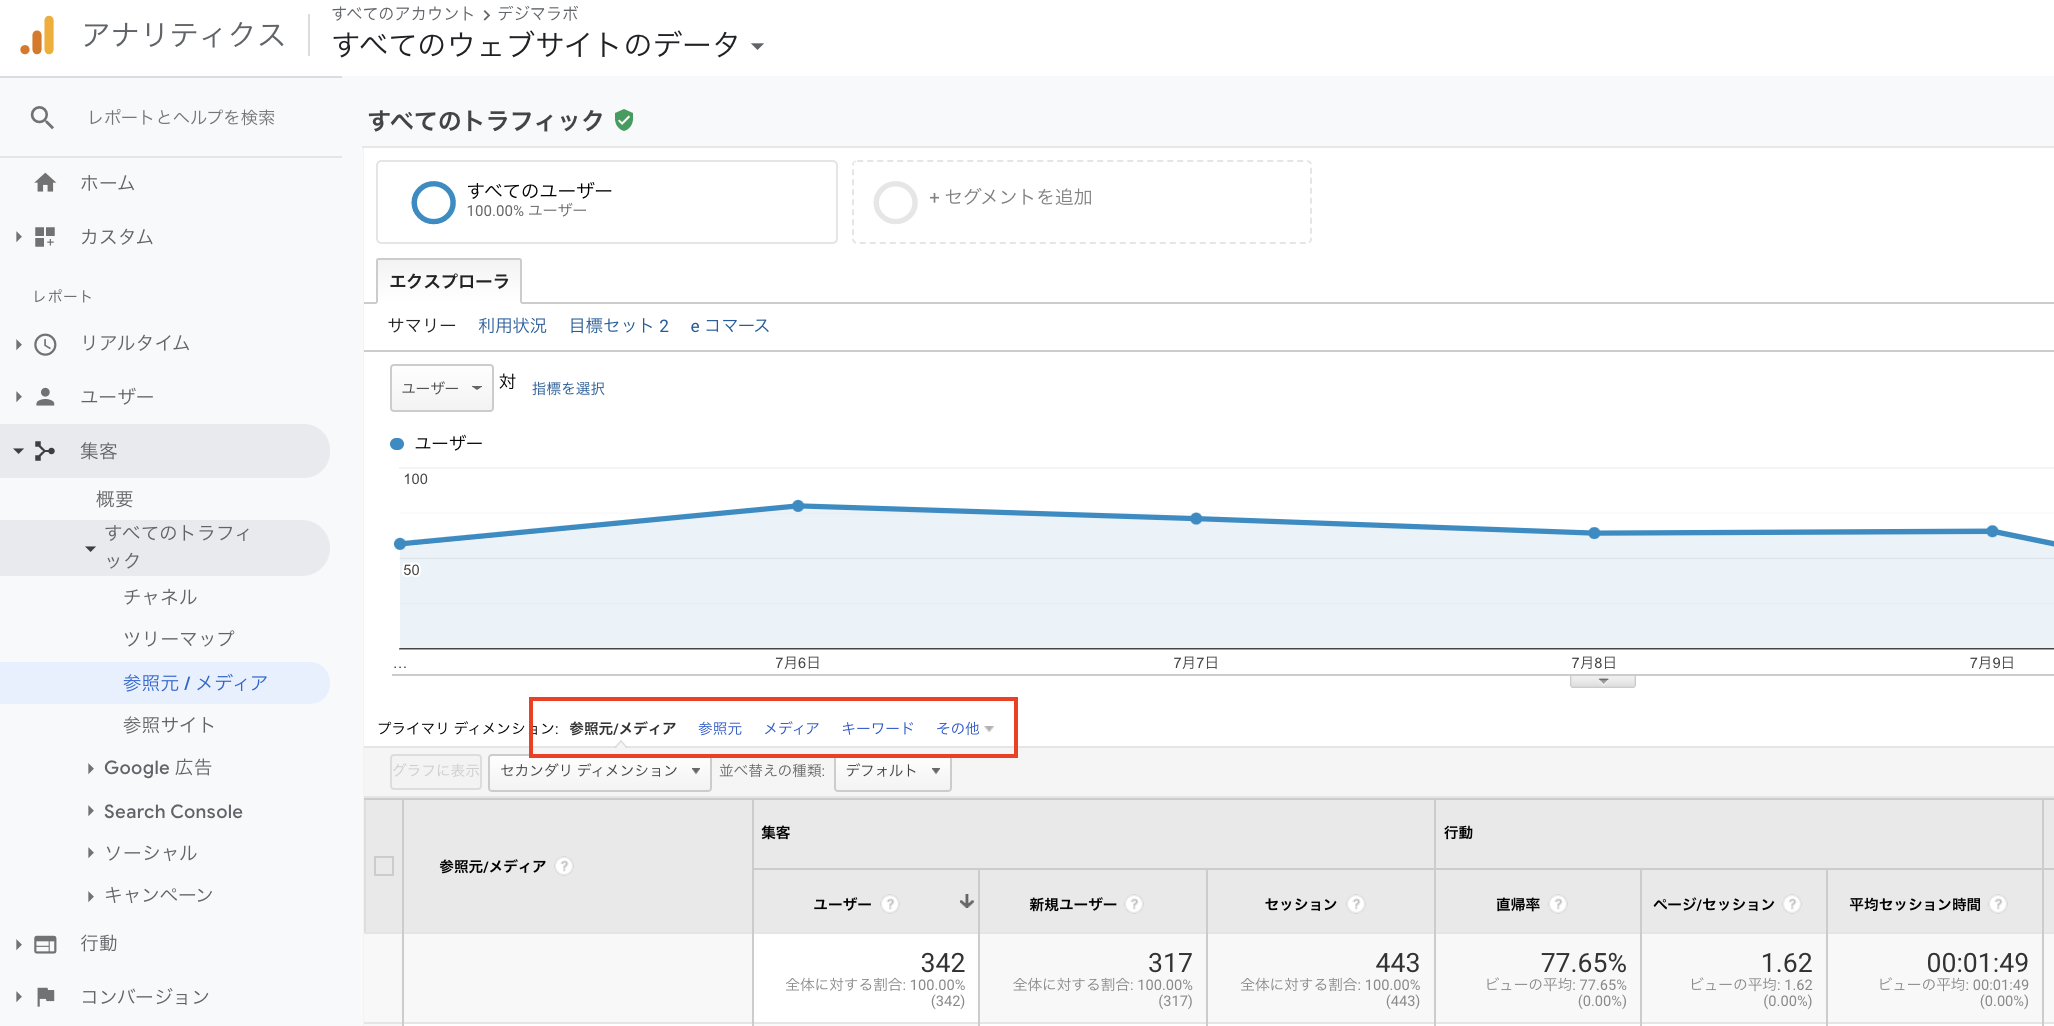Open the デフォルト sort type dropdown
Viewport: 2054px width, 1026px height.
point(892,771)
